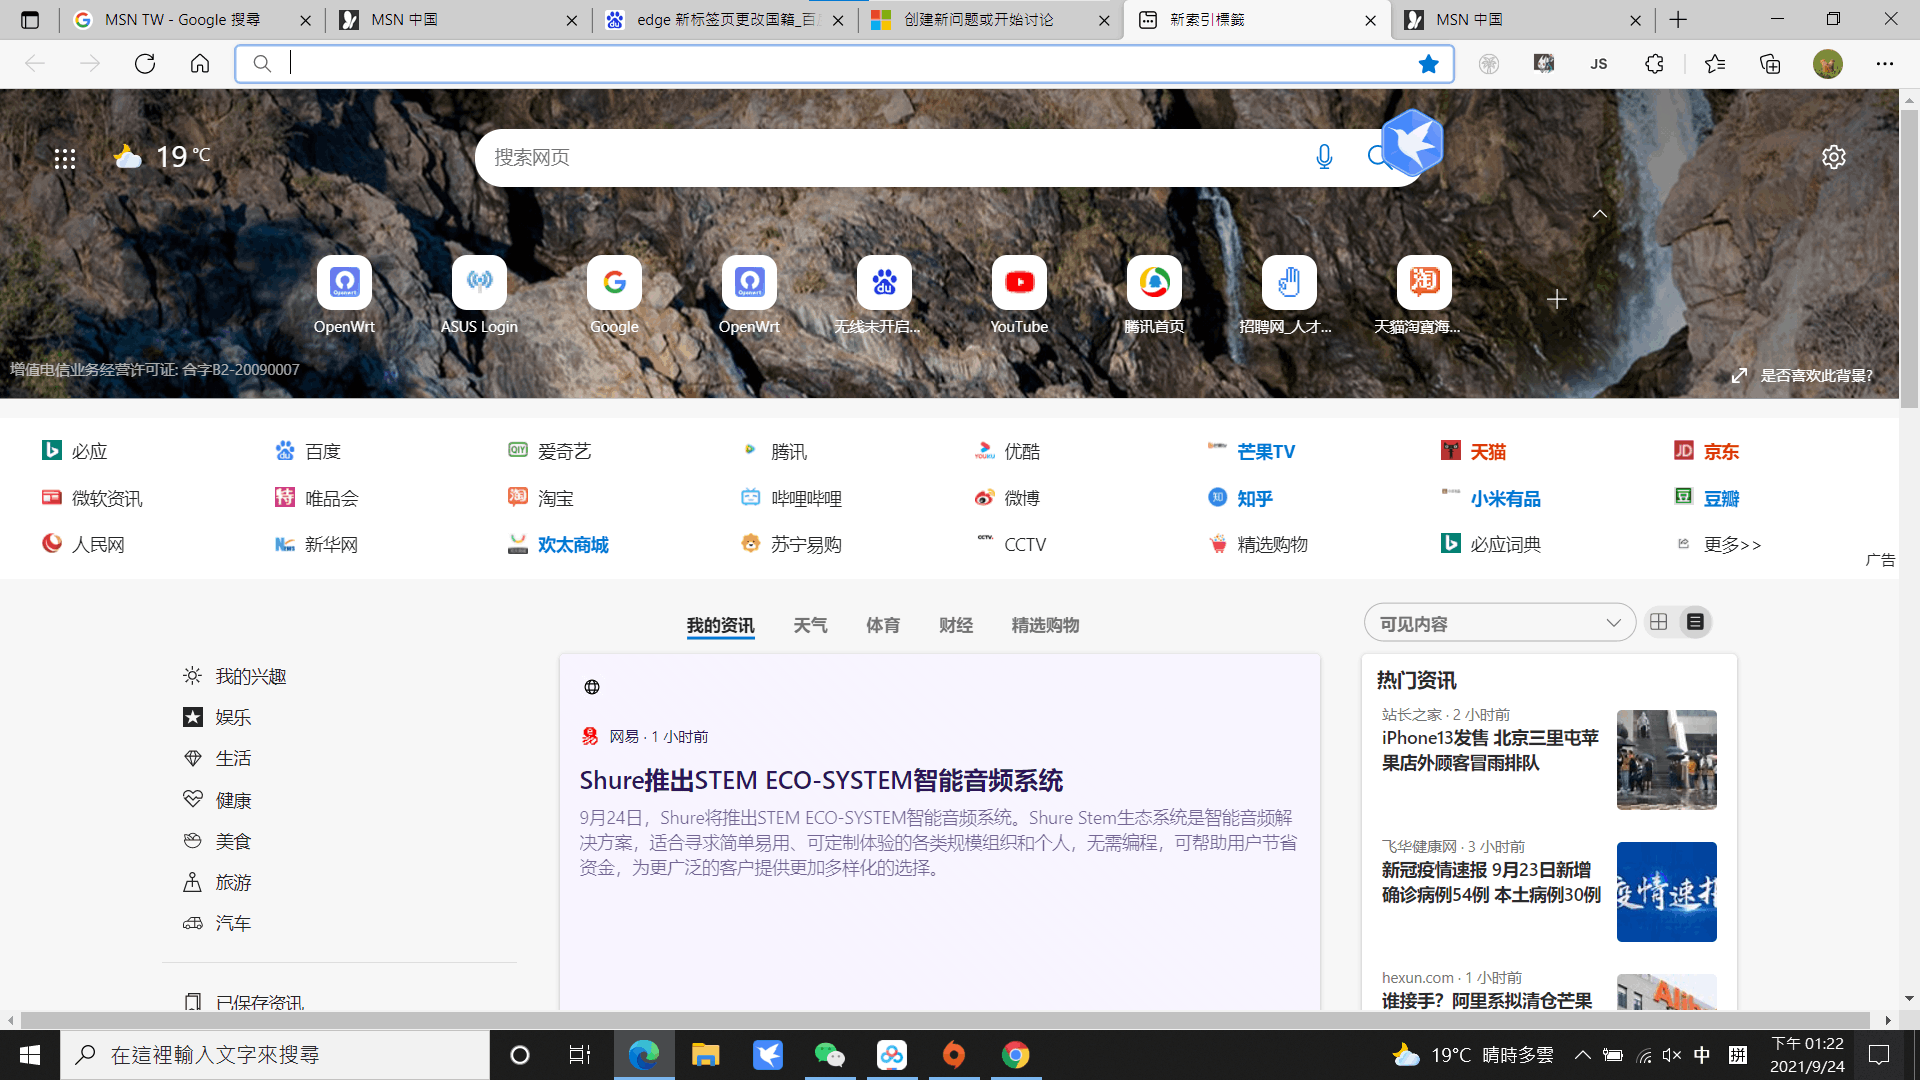The height and width of the screenshot is (1080, 1920).
Task: Click the microphone voice search icon
Action: click(x=1324, y=157)
